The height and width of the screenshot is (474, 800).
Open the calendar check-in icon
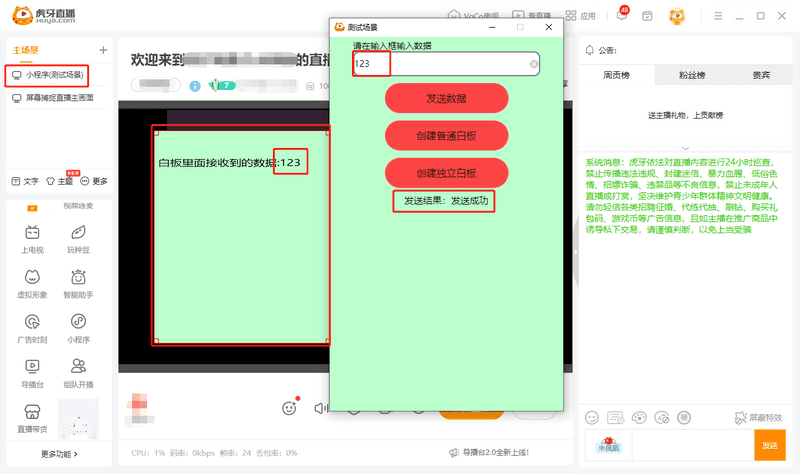coord(647,16)
